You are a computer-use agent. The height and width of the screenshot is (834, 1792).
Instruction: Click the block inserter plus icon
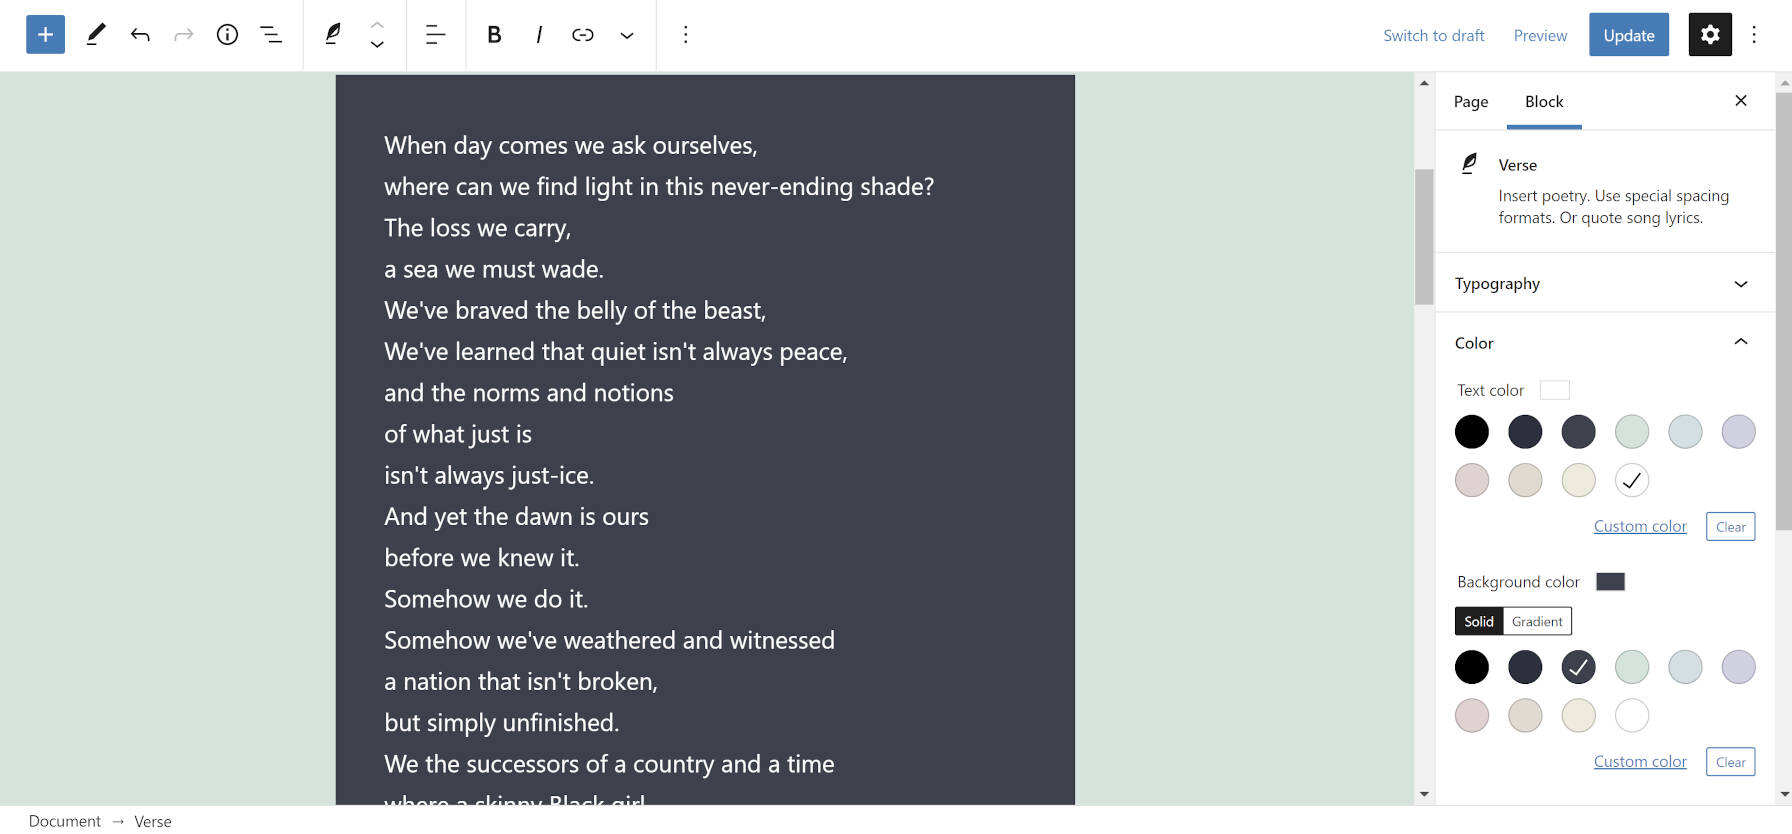point(45,35)
